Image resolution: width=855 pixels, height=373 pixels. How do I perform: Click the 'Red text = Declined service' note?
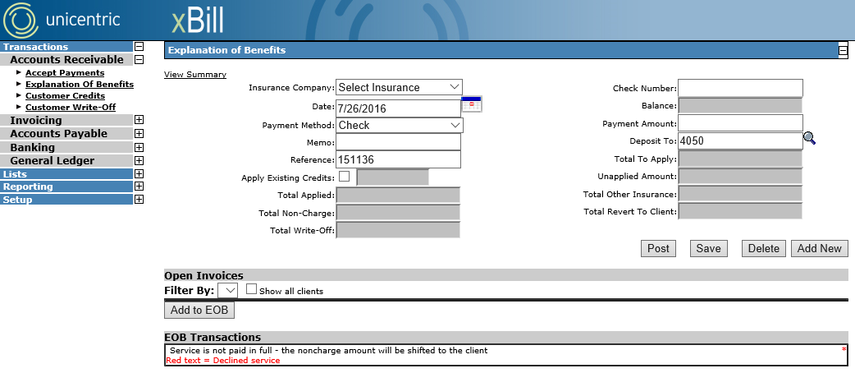coord(222,360)
